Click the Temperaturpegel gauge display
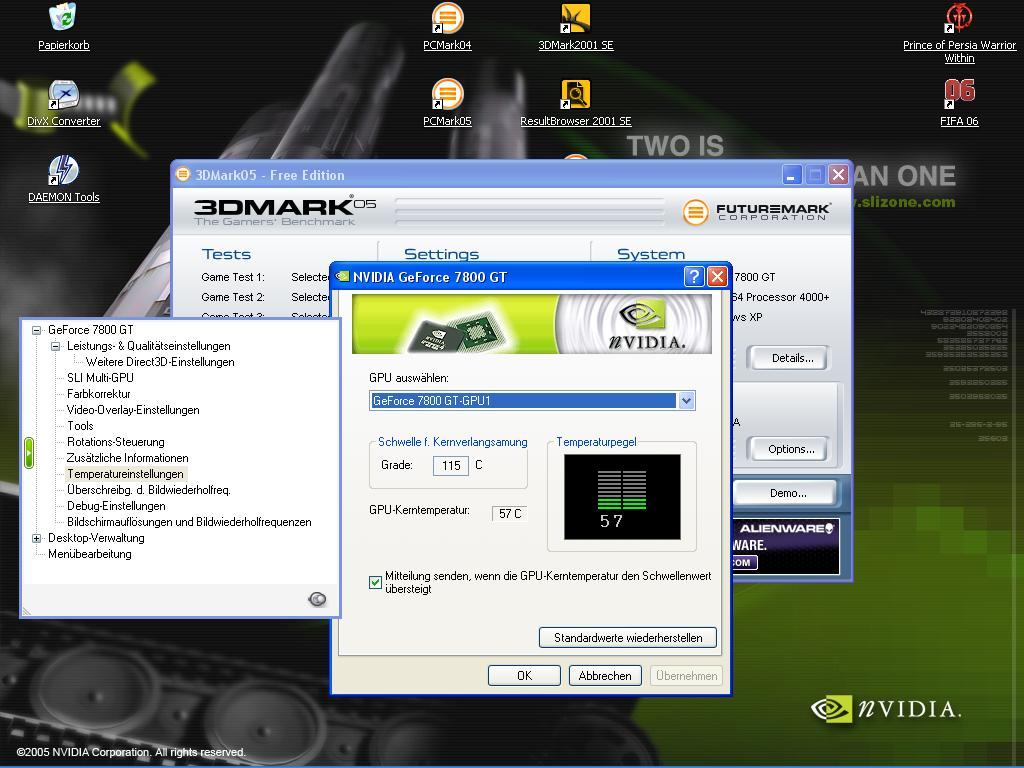 pyautogui.click(x=622, y=497)
